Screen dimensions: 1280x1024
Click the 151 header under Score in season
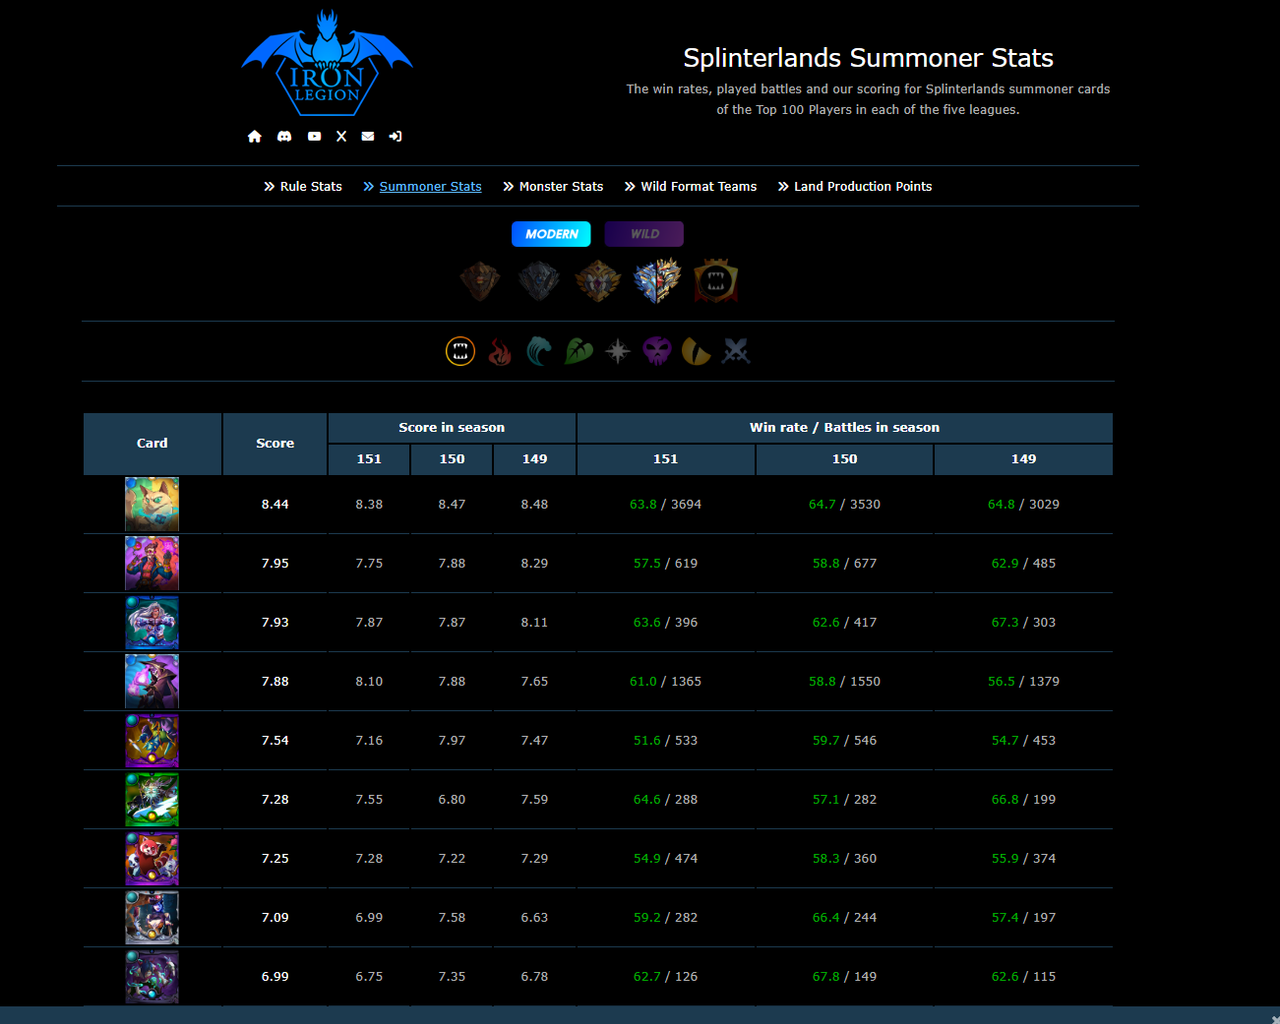(369, 459)
